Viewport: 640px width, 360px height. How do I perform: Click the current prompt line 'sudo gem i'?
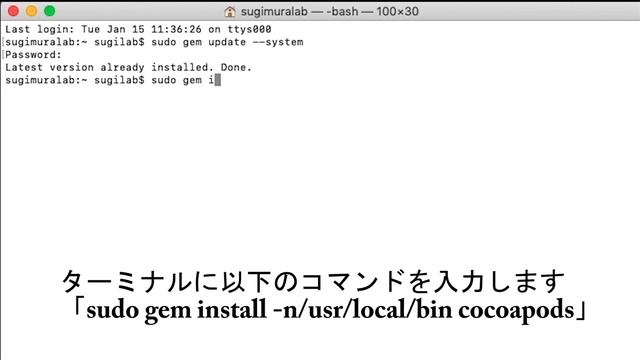pyautogui.click(x=113, y=80)
